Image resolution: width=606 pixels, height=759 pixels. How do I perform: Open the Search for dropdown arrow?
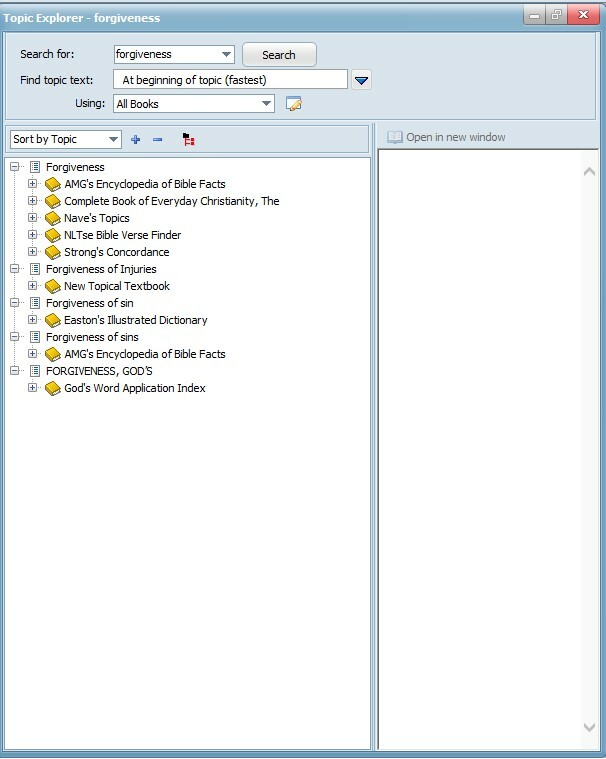tap(226, 54)
